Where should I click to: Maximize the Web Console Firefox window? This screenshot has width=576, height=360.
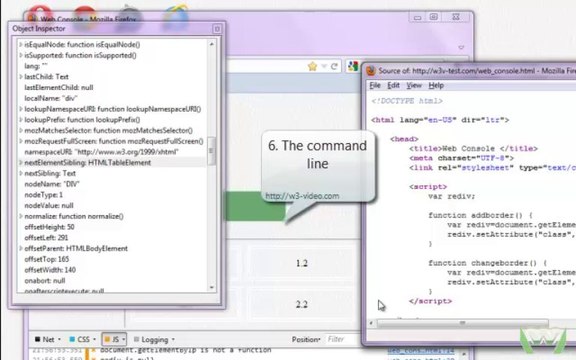[434, 17]
